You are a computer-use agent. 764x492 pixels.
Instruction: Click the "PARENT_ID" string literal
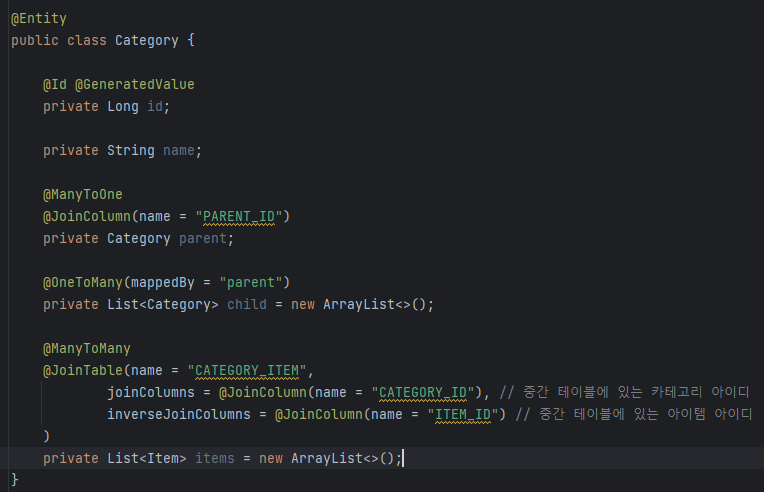tap(239, 216)
